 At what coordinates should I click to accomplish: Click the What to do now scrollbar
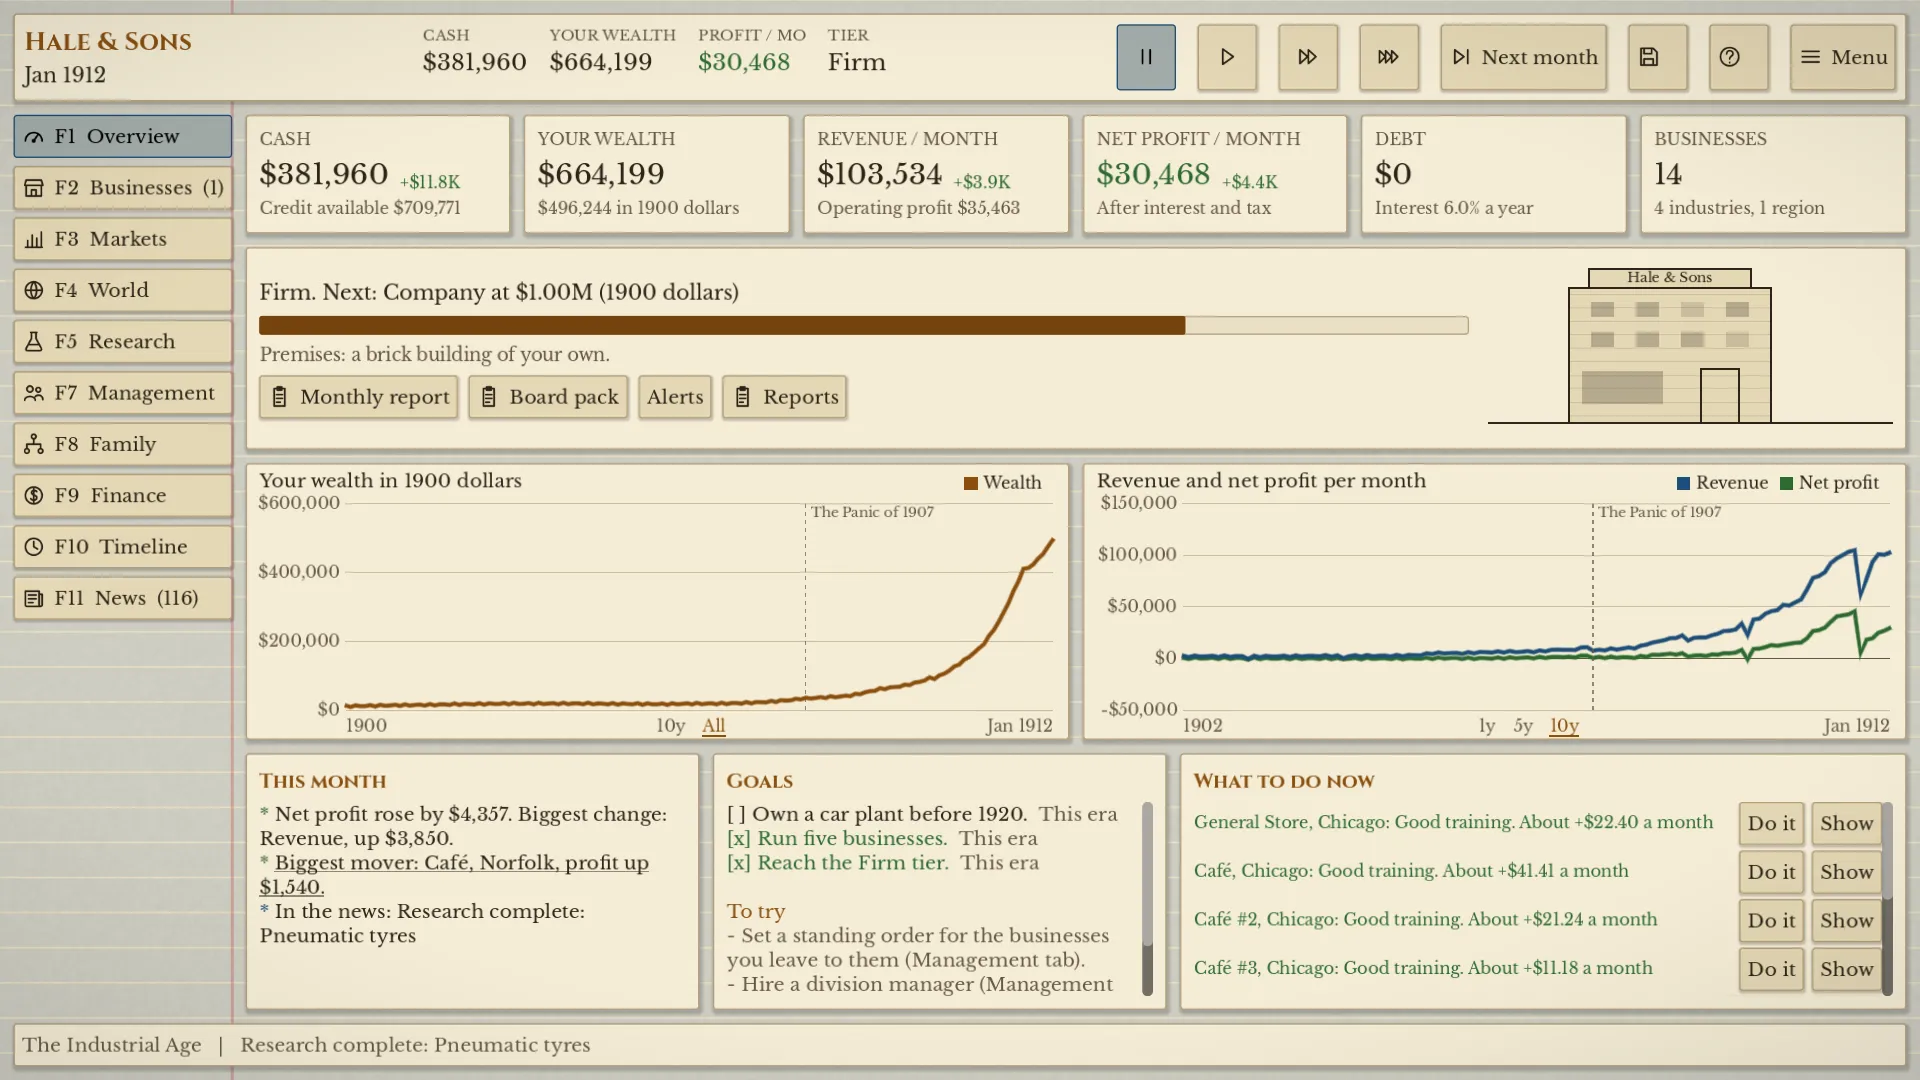pyautogui.click(x=1887, y=898)
